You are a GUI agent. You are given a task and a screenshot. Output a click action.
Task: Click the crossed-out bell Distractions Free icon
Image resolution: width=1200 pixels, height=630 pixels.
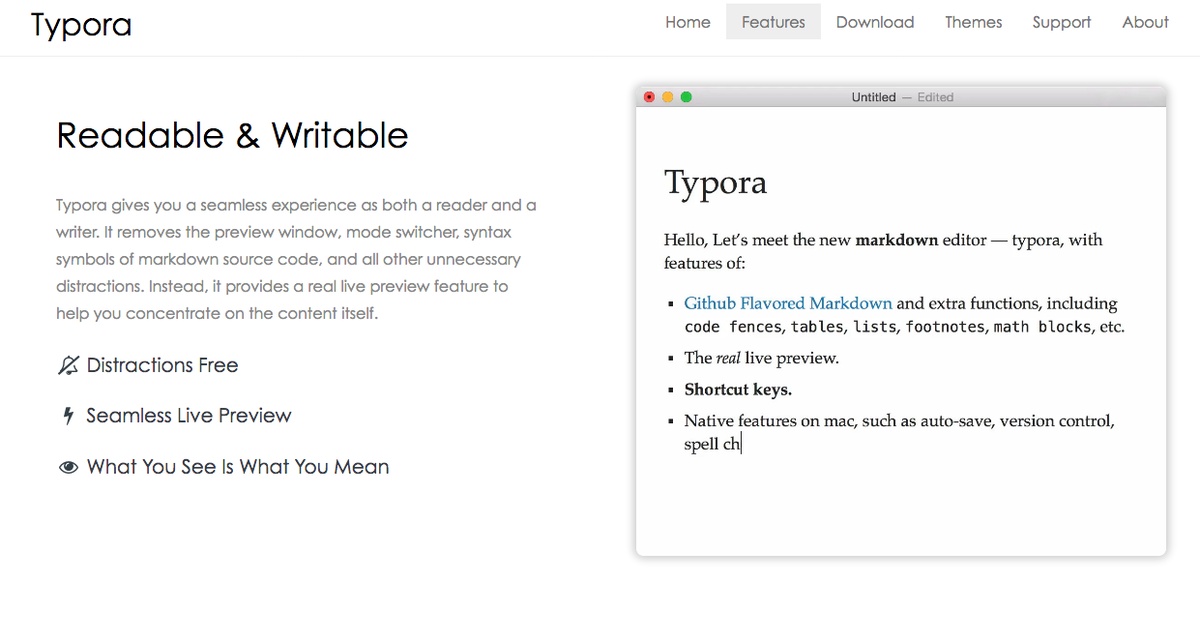pos(68,366)
